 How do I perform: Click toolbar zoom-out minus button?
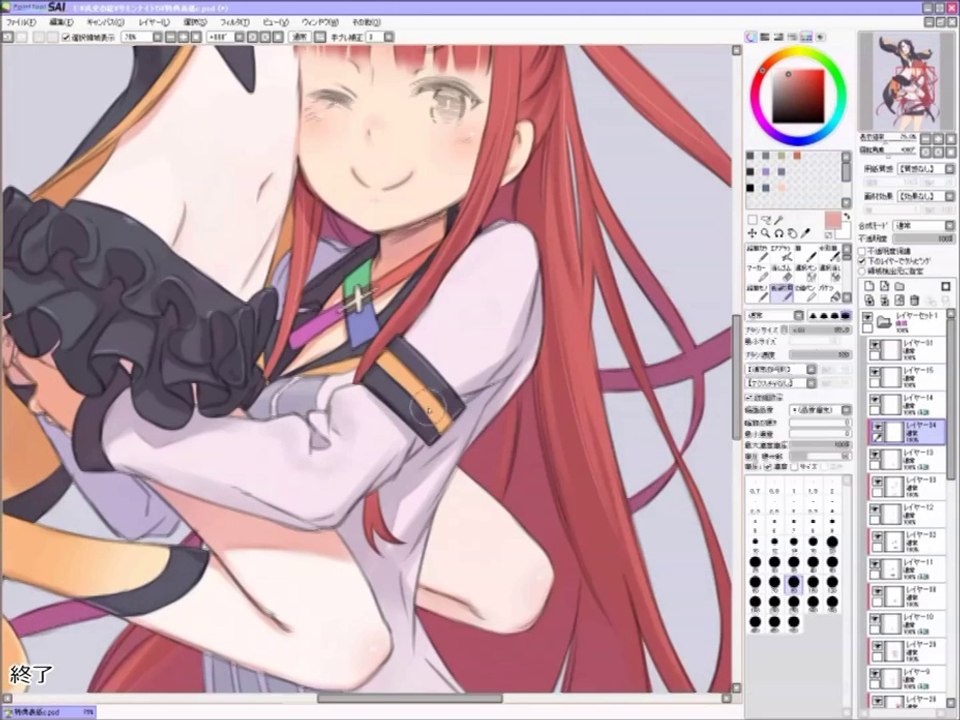[171, 37]
